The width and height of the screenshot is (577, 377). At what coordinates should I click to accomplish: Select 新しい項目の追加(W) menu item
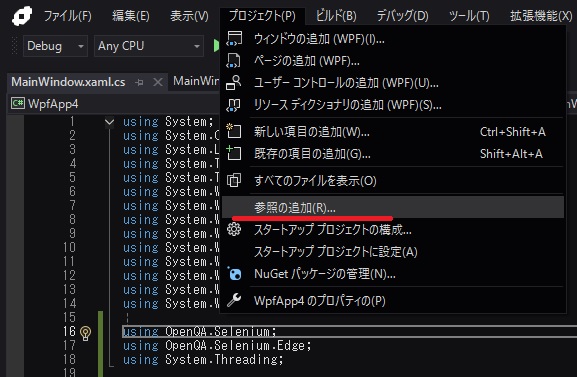point(393,131)
